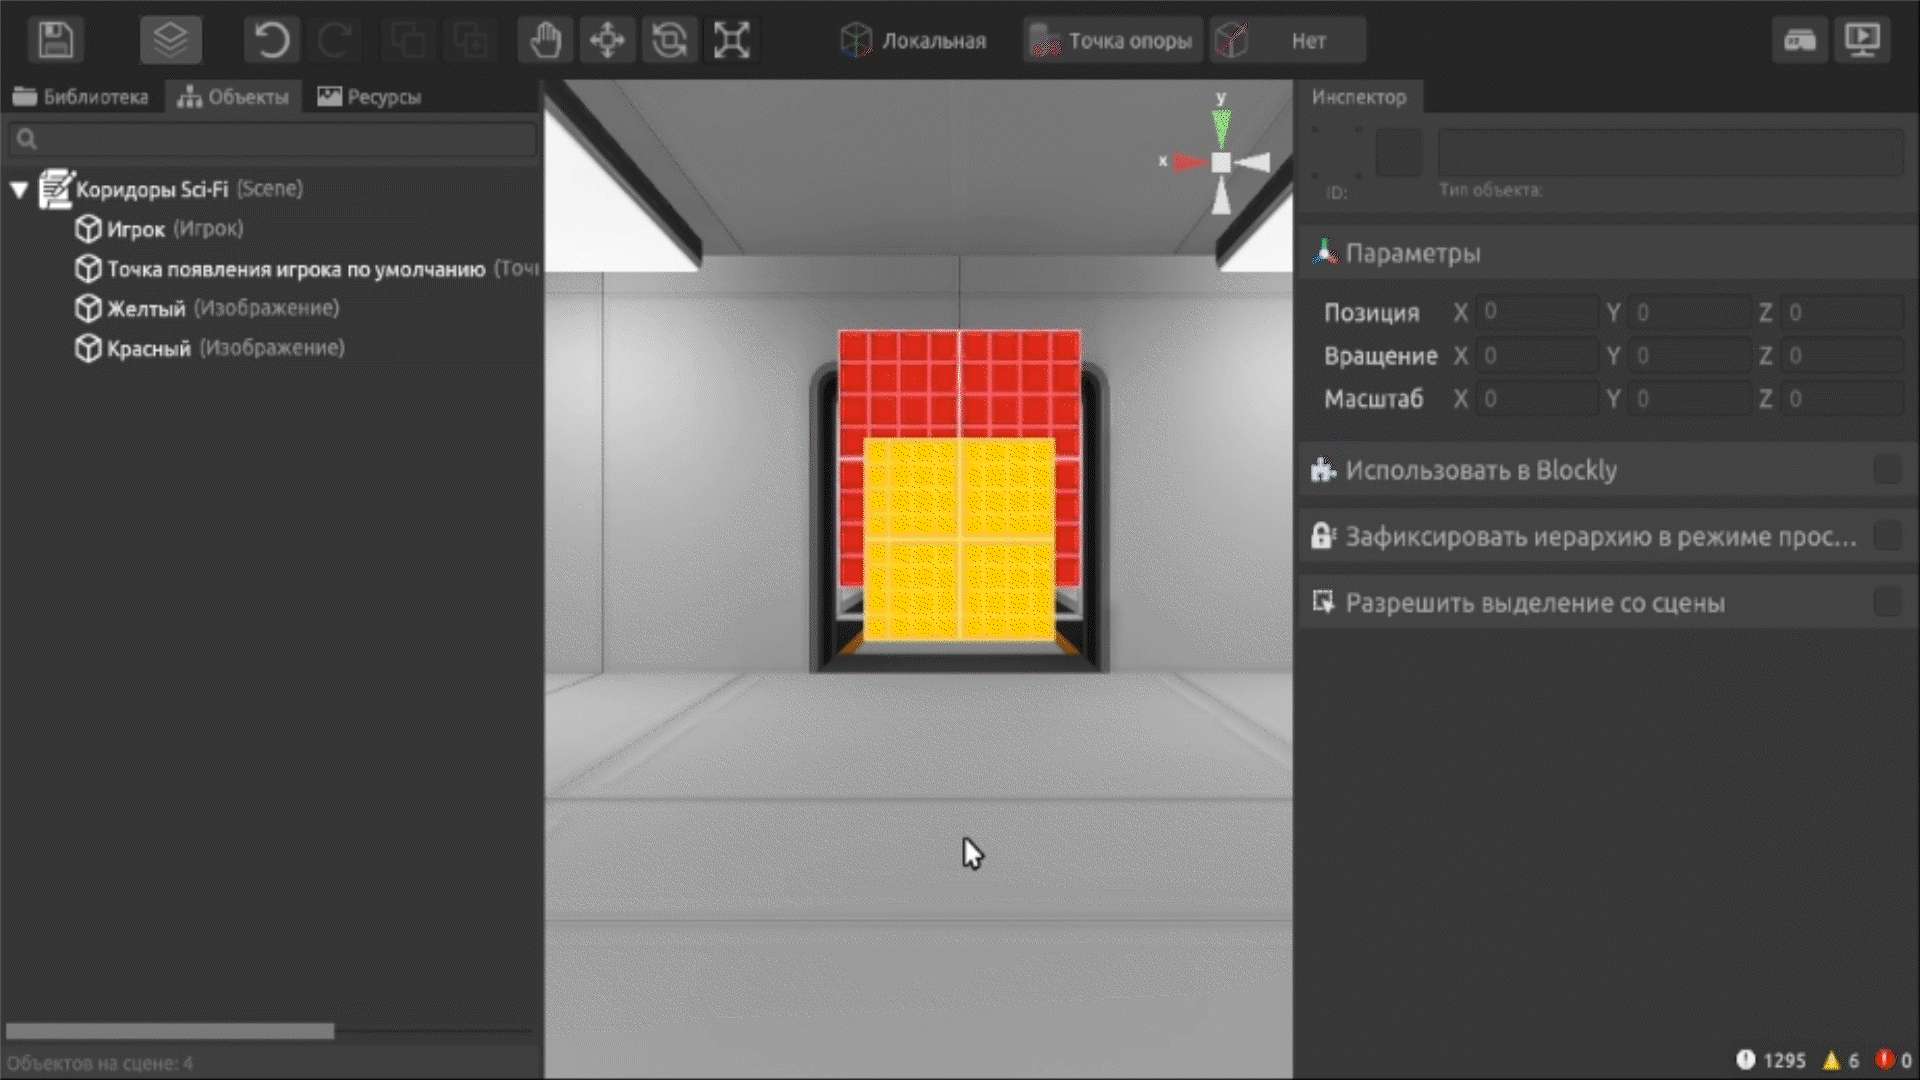The height and width of the screenshot is (1080, 1920).
Task: Toggle Использовать в Blockly switch
Action: pos(1886,470)
